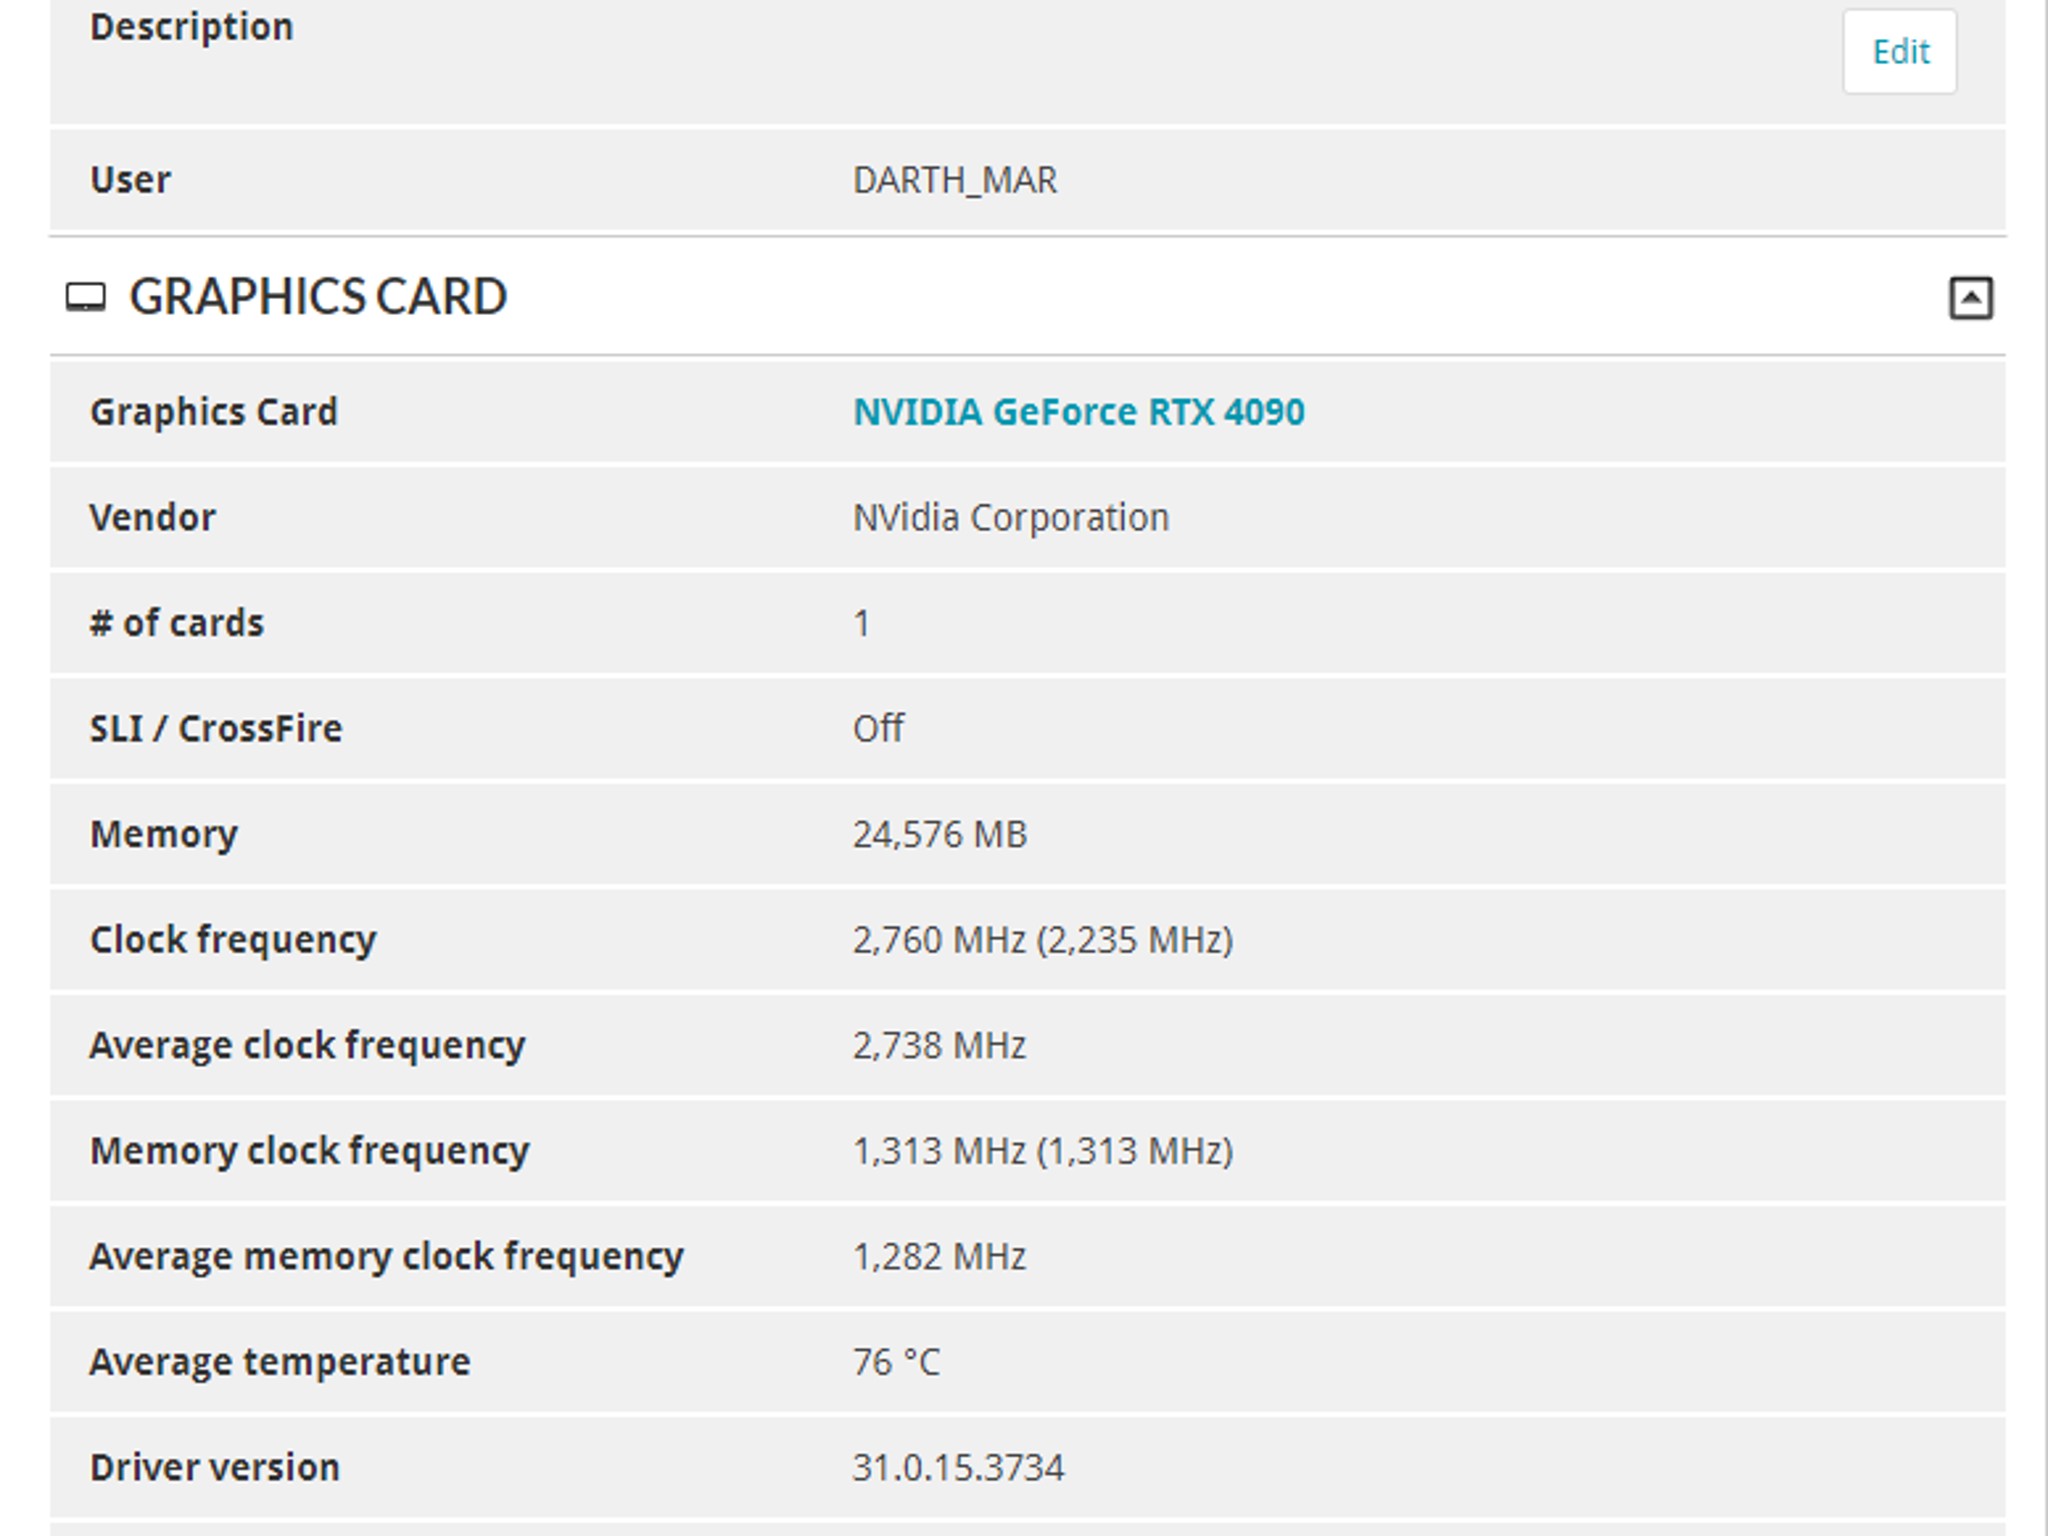Click the Average clock frequency 2,738 MHz
This screenshot has width=2048, height=1536.
click(939, 1046)
